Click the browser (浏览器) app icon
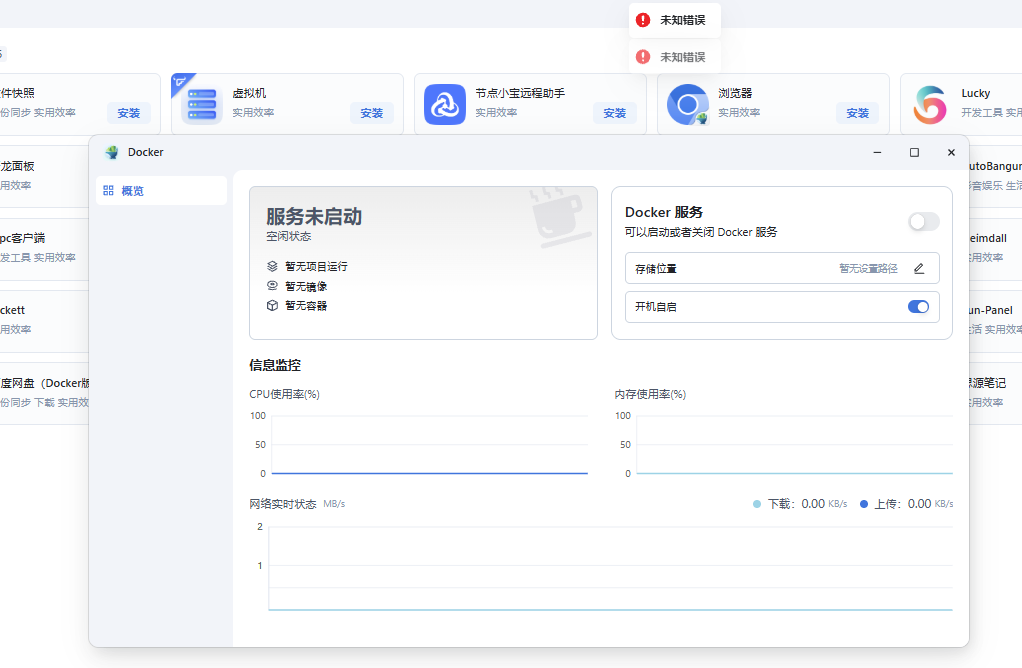The height and width of the screenshot is (668, 1022). [688, 104]
